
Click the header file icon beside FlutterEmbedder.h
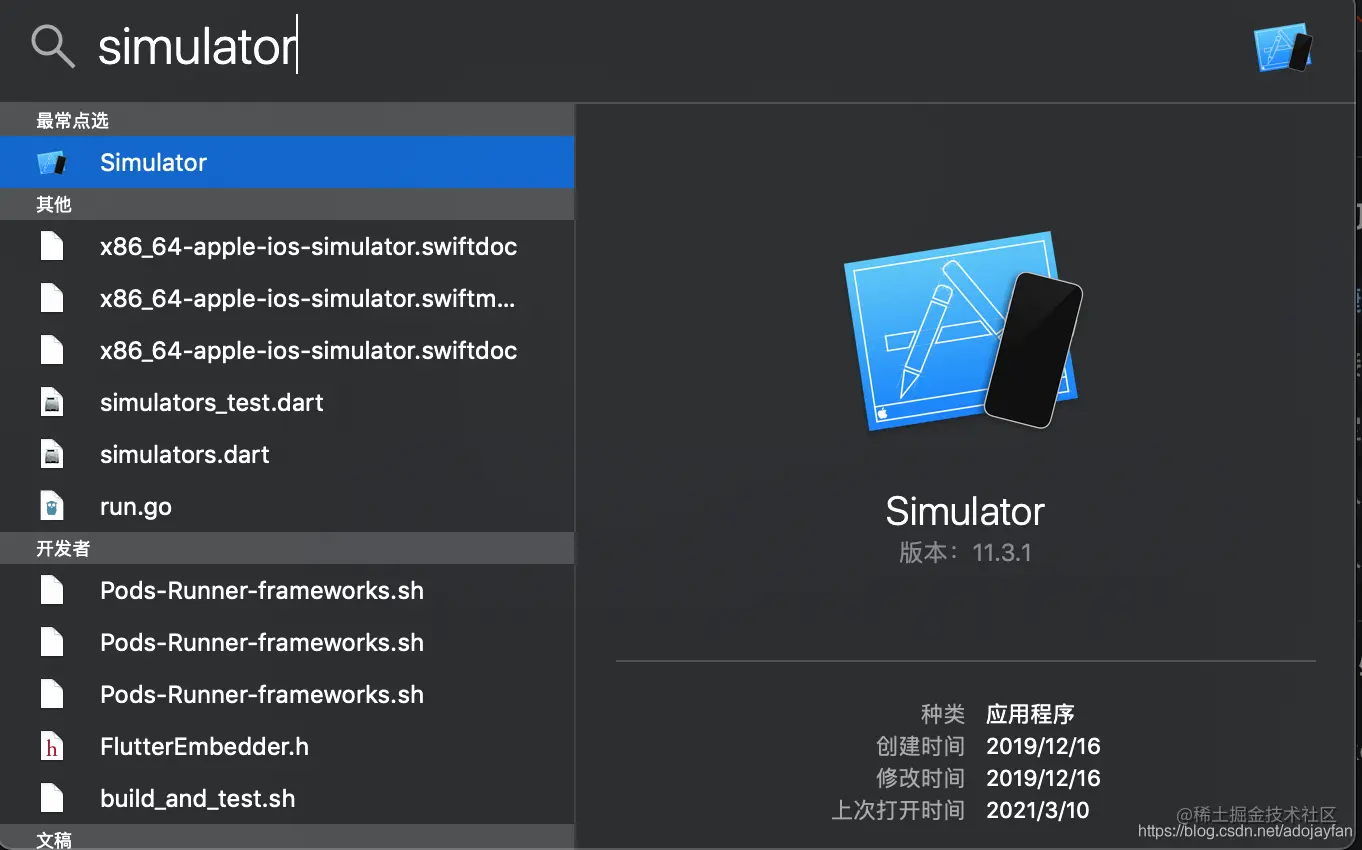(x=52, y=746)
